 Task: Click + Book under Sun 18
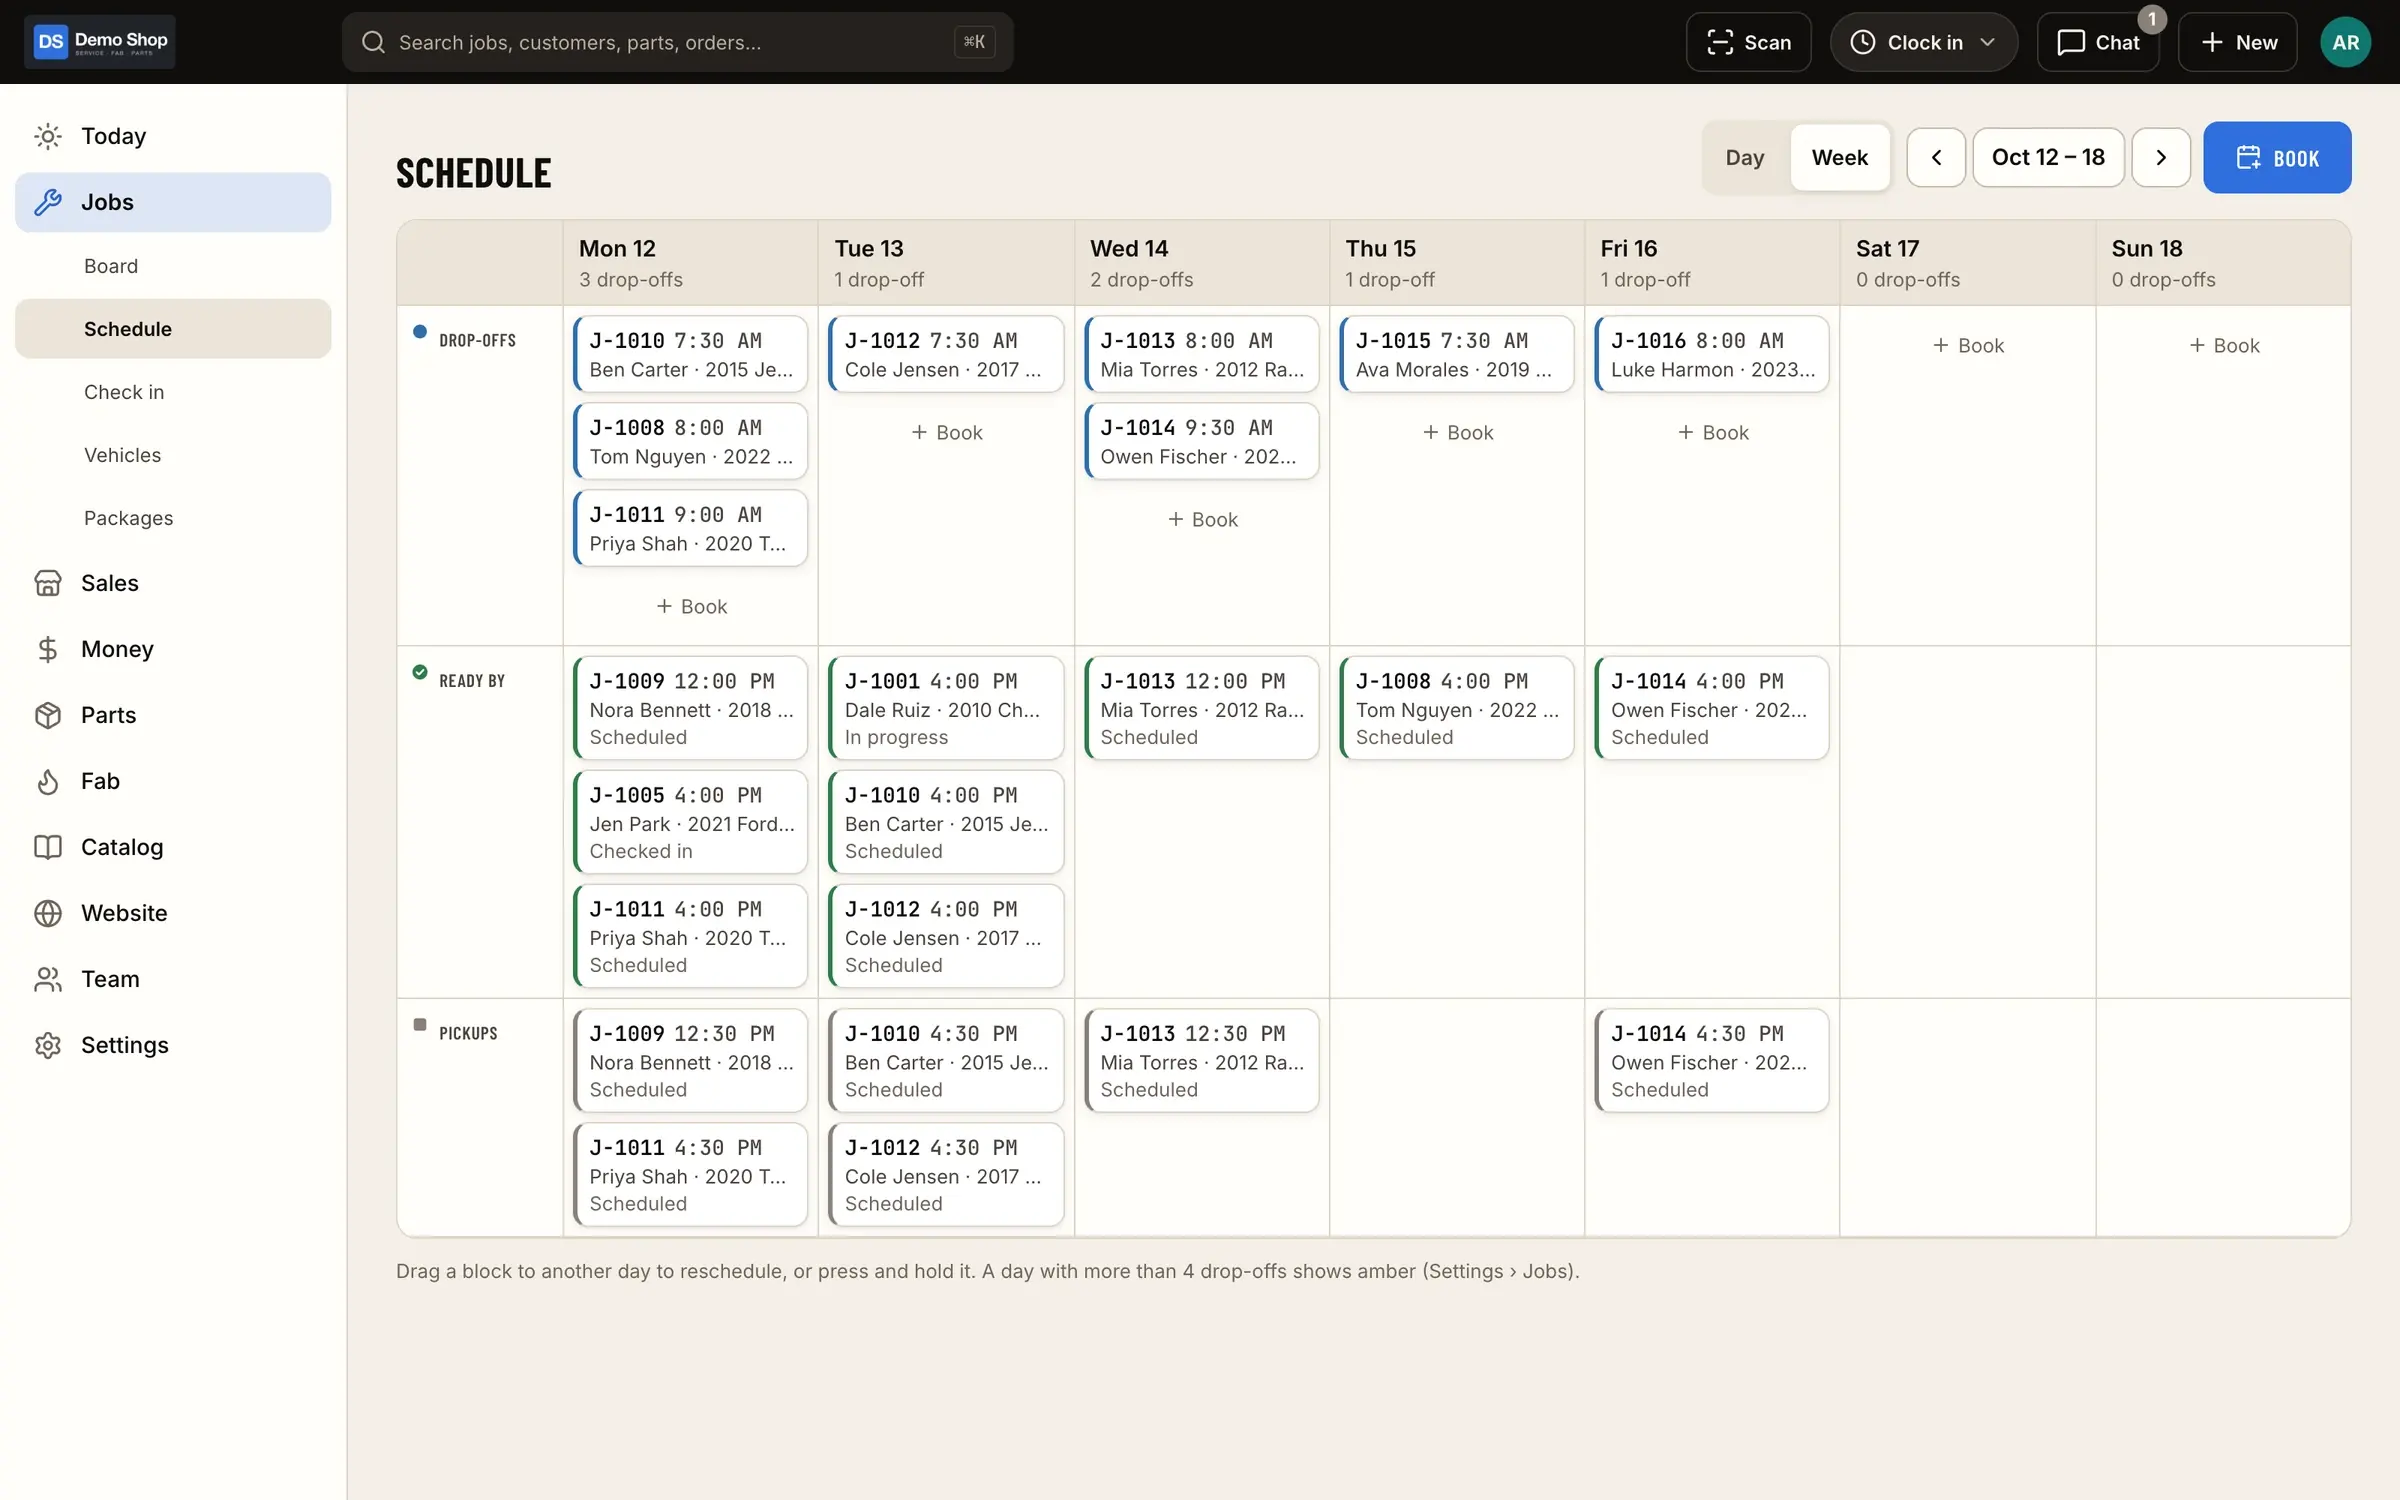[2223, 346]
